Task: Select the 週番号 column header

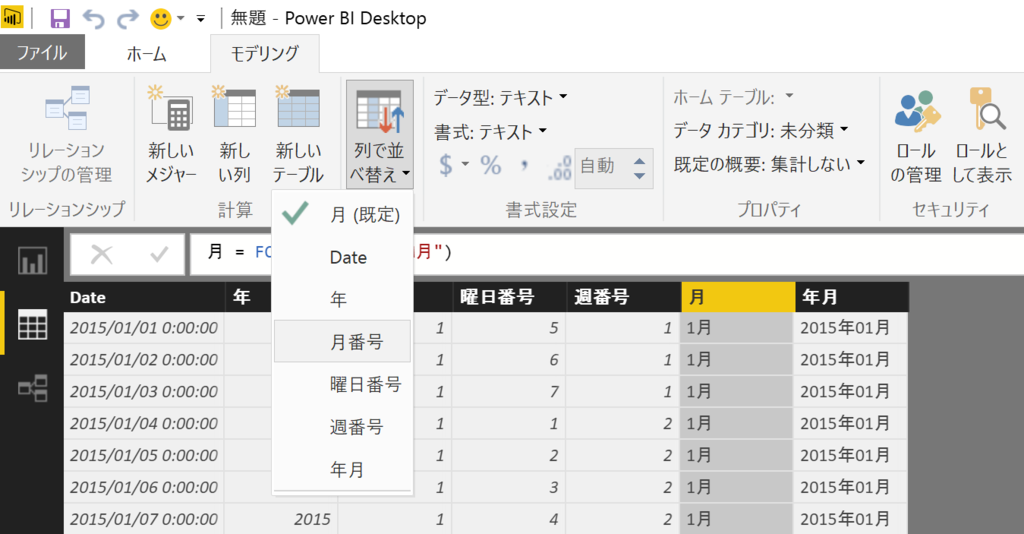Action: click(x=623, y=297)
